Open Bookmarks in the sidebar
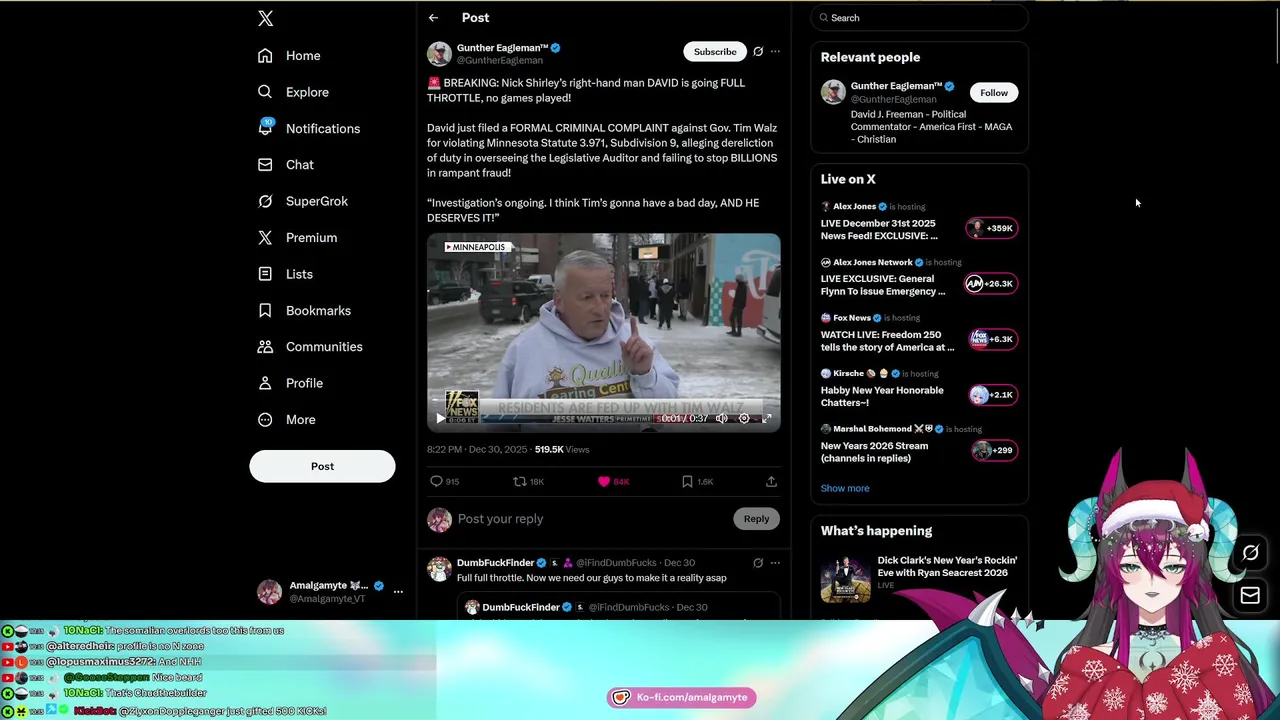Screen dimensions: 1280x720 304,311
